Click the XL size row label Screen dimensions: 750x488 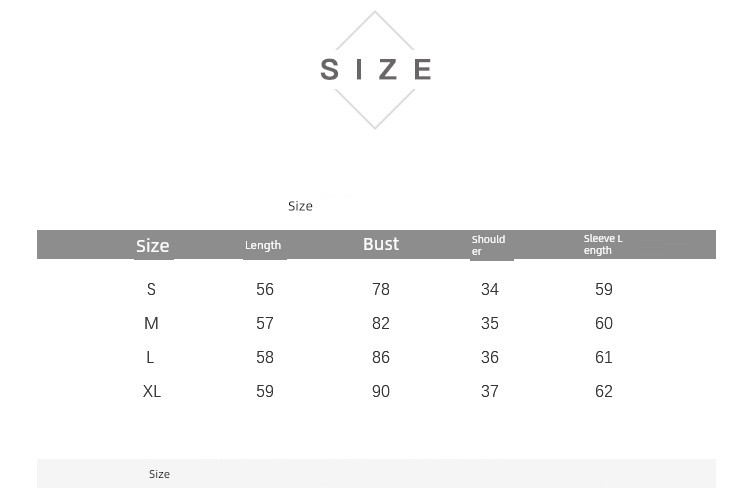click(152, 391)
